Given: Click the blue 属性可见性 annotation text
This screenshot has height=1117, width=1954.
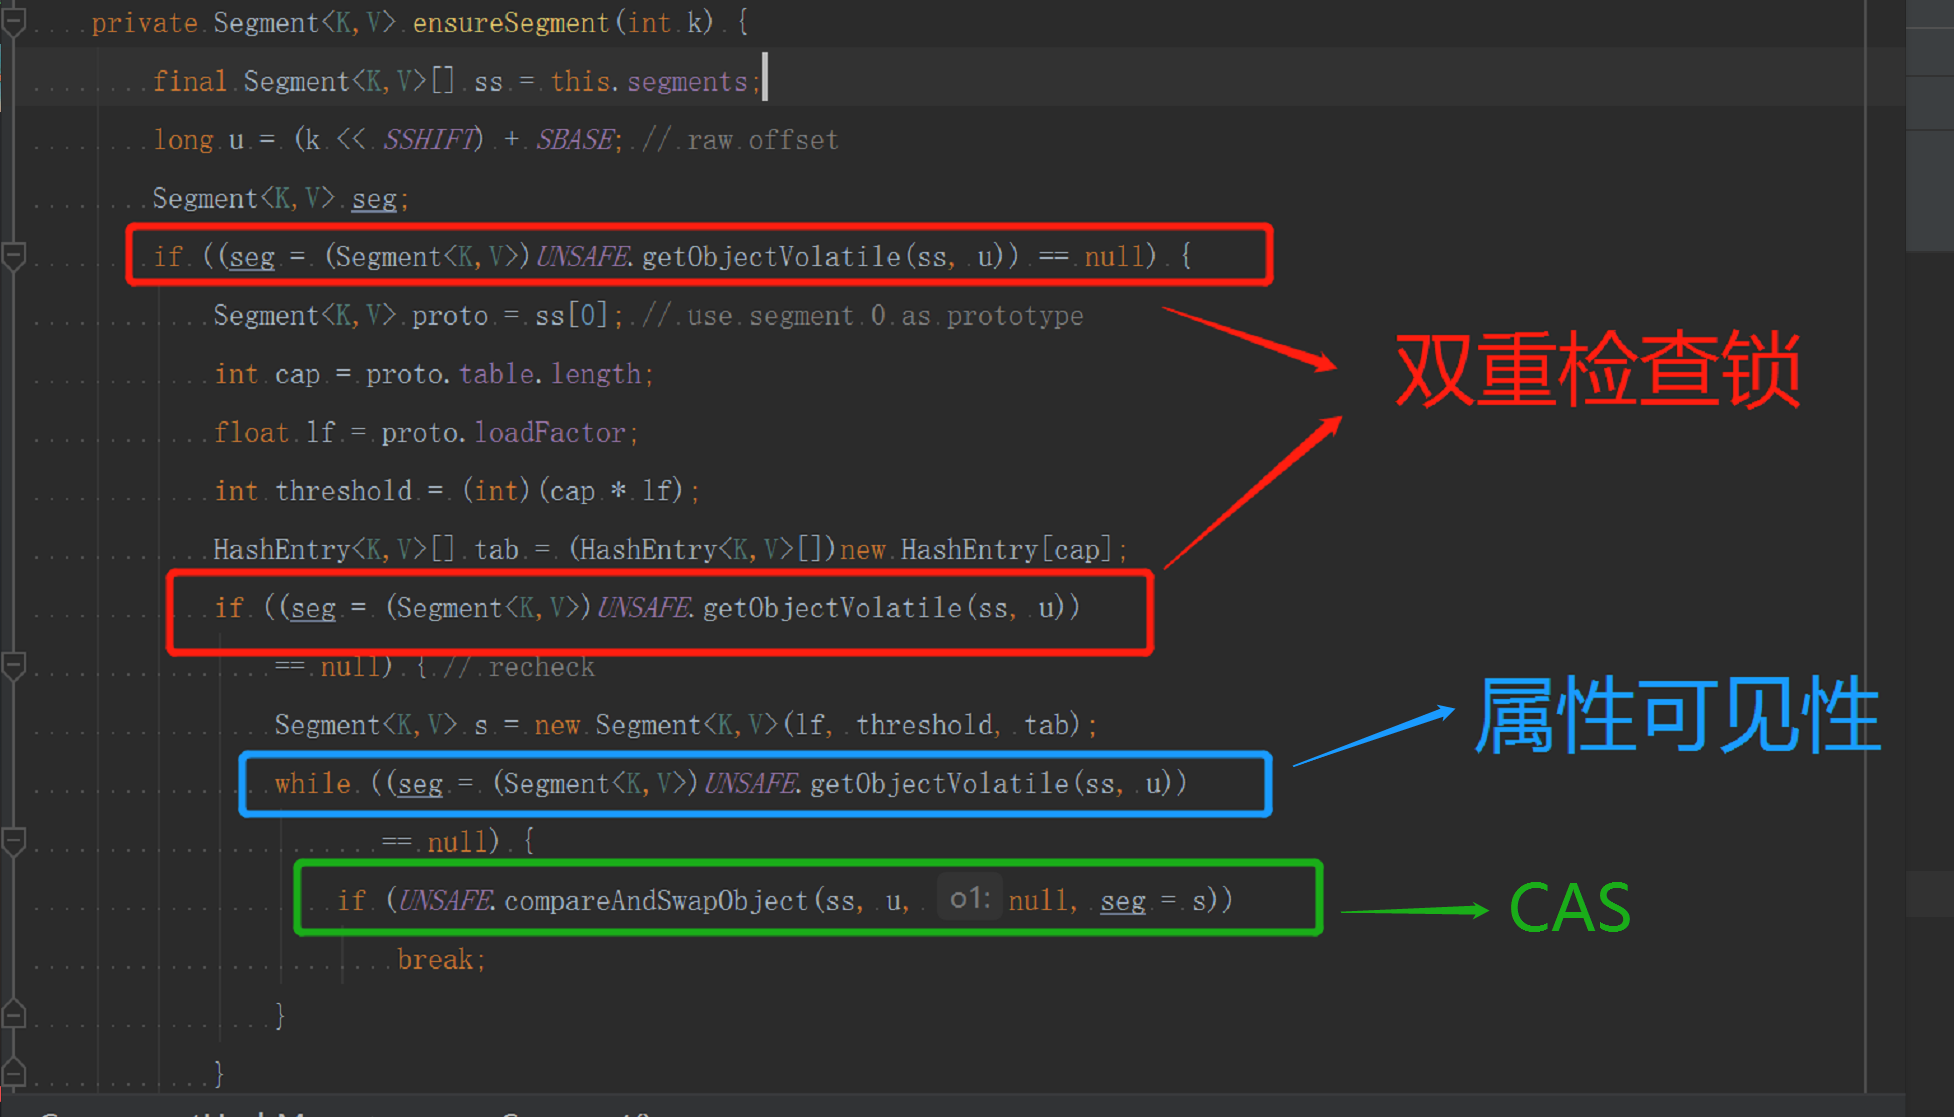Looking at the screenshot, I should (1677, 714).
